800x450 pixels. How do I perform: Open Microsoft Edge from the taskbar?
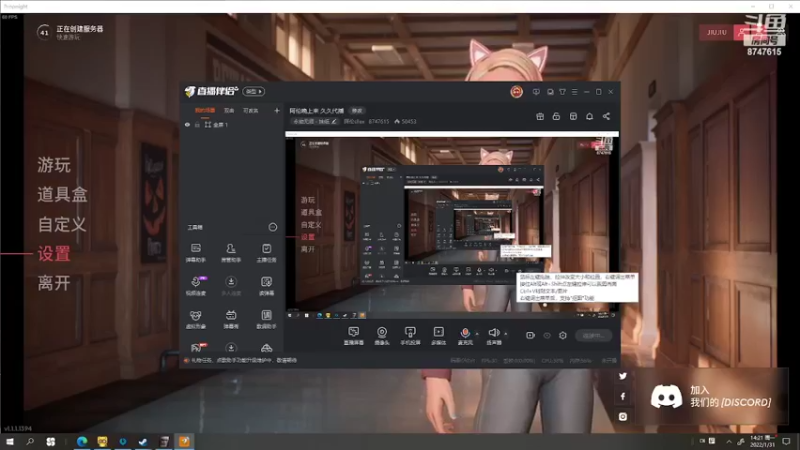(82, 441)
